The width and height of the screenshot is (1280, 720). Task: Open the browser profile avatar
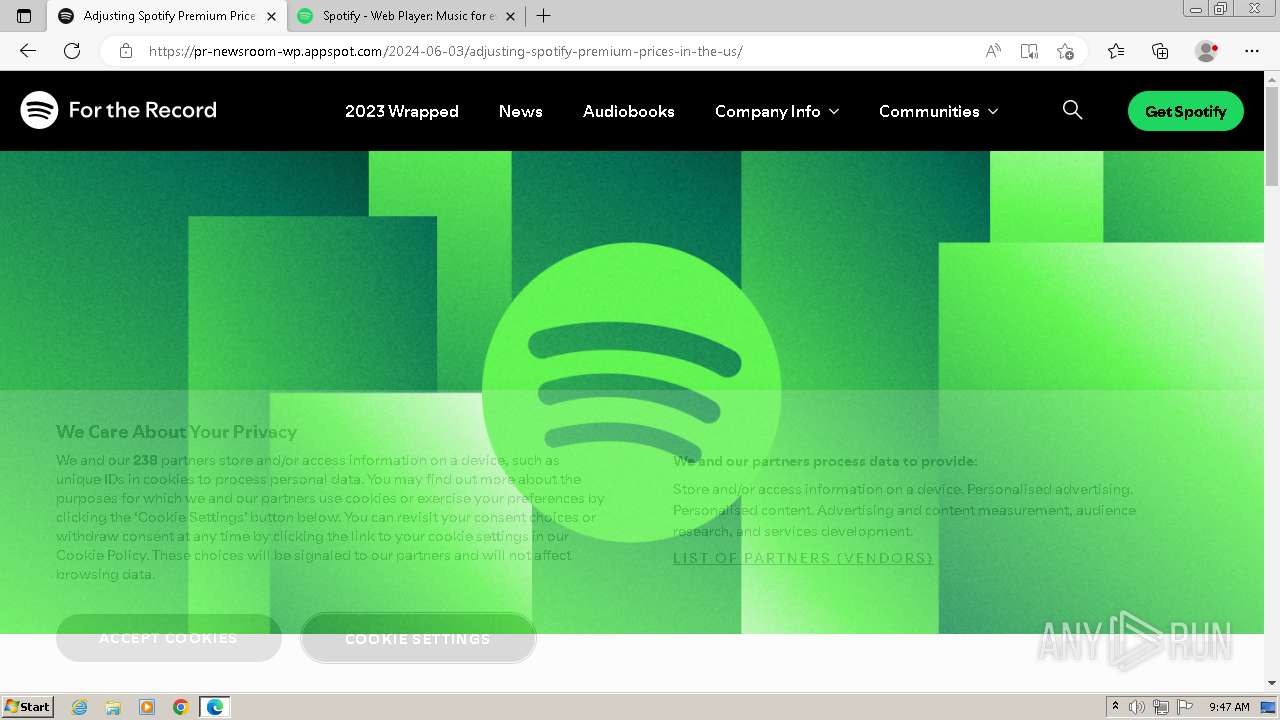pyautogui.click(x=1206, y=51)
